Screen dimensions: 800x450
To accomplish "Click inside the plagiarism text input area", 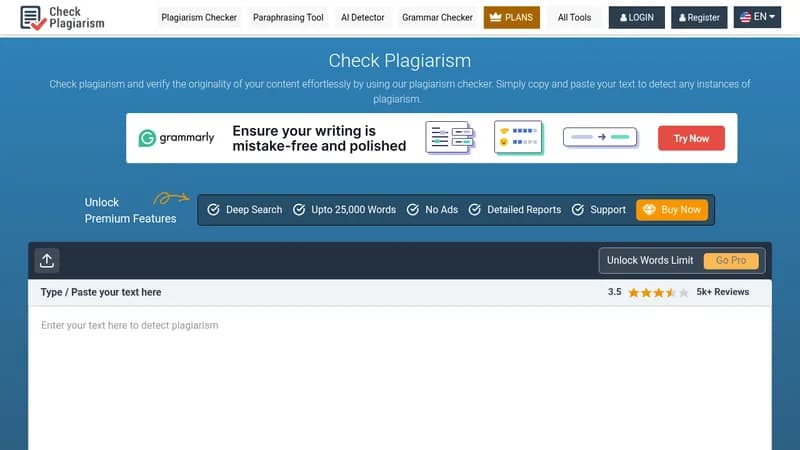I will 399,378.
